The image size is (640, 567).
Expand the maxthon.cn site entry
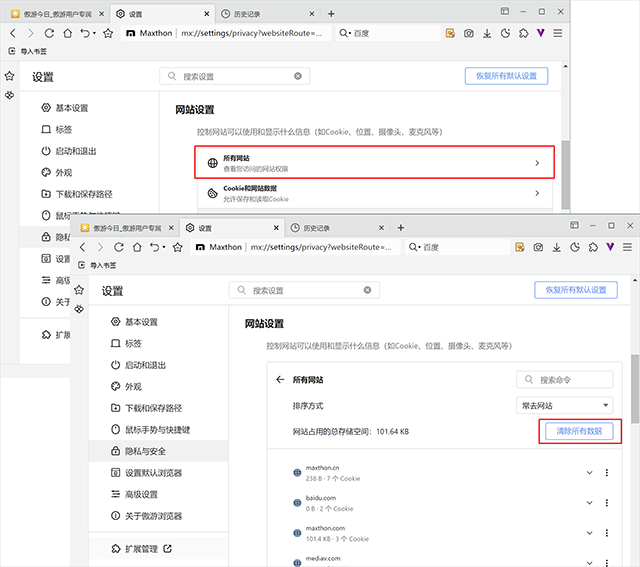coord(589,473)
